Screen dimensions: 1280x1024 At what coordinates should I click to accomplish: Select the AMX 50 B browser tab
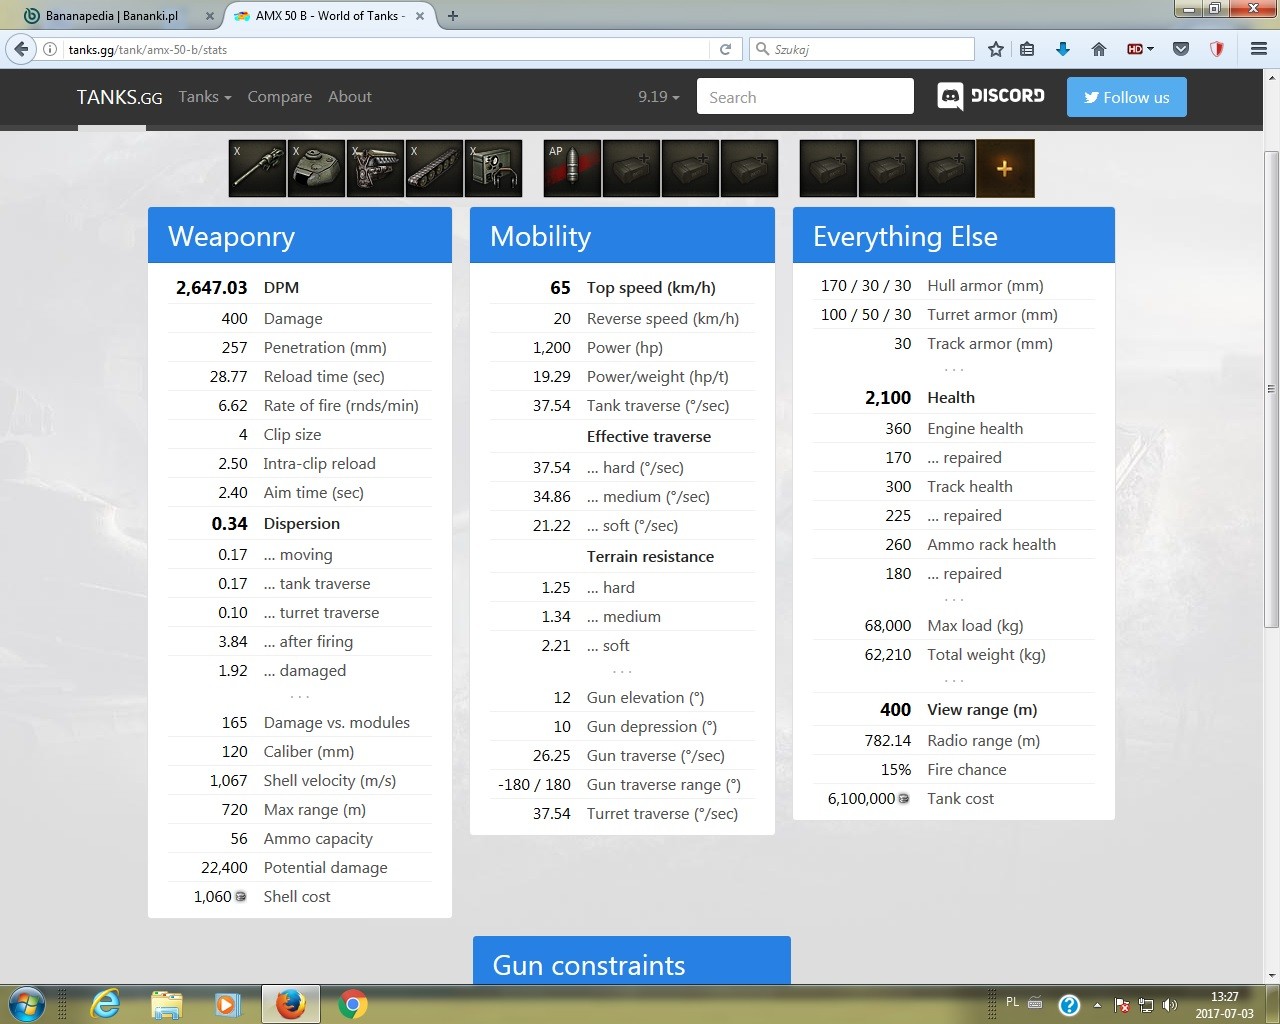[330, 16]
